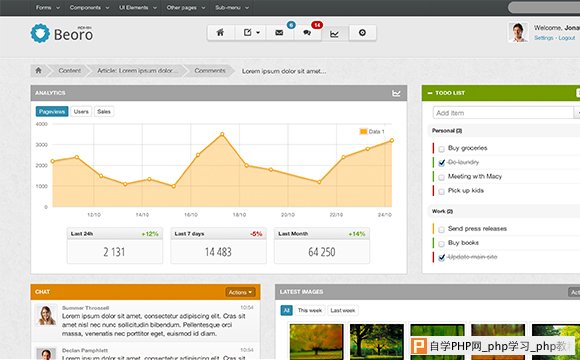Open the Settings link
Screen dimensions: 580x360
[x=543, y=38]
